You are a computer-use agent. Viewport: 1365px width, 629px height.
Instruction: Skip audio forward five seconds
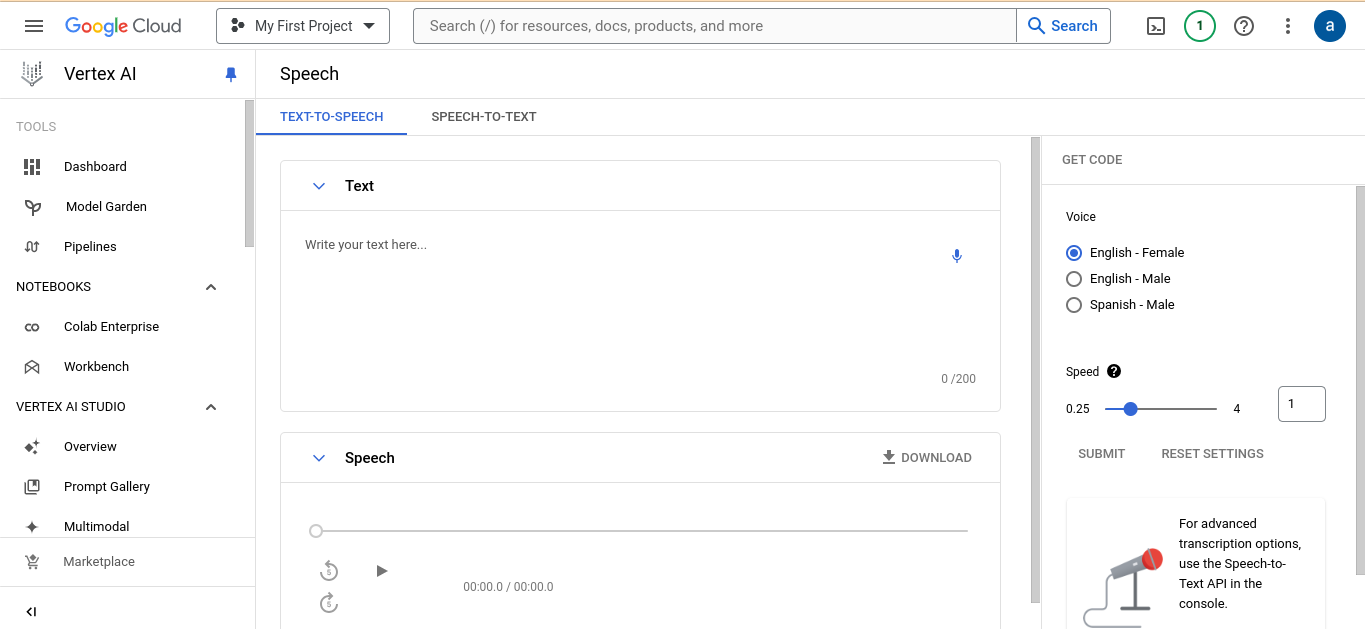coord(329,603)
